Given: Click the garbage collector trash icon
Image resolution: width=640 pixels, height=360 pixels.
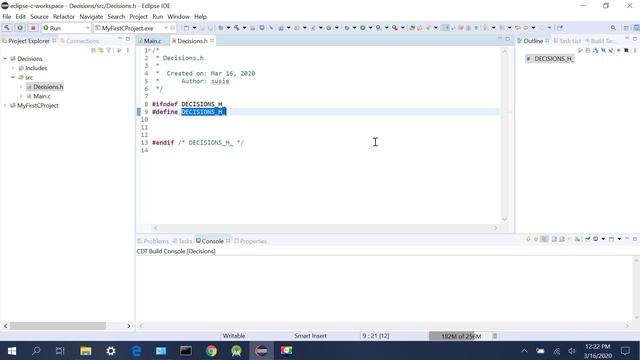Looking at the screenshot, I should click(x=495, y=336).
